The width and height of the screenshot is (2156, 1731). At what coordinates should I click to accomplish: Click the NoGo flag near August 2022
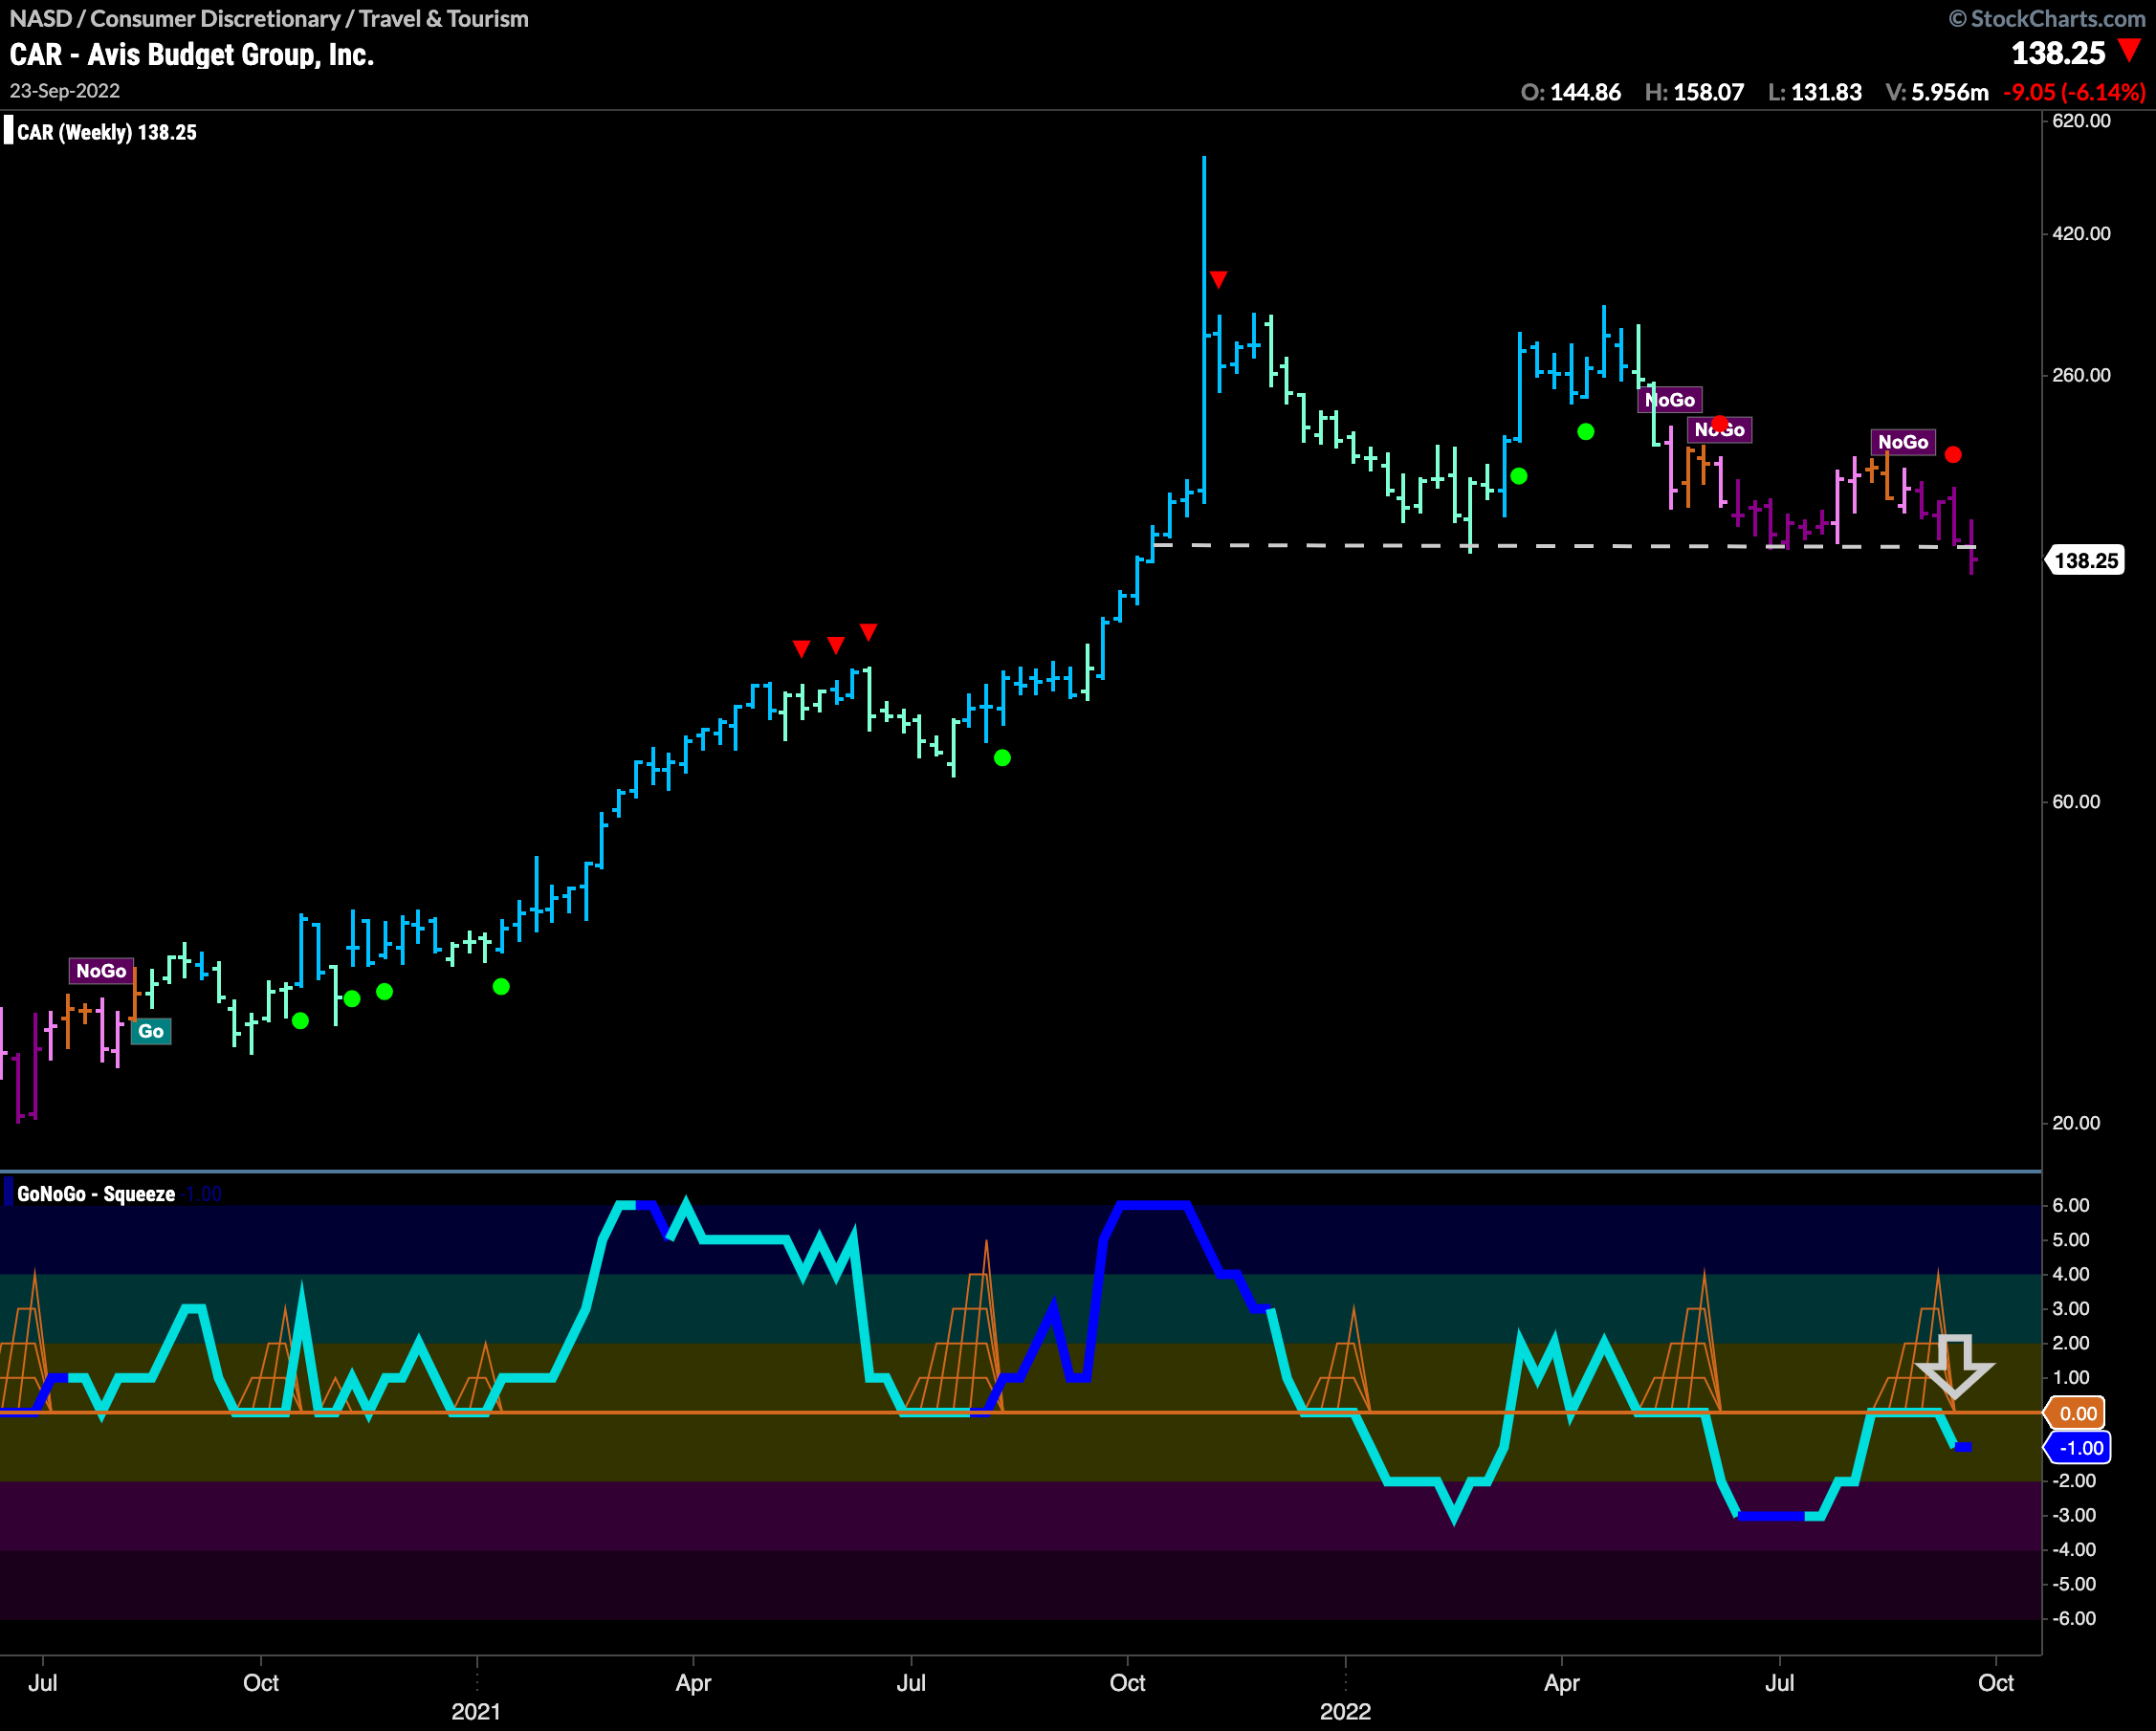pyautogui.click(x=1902, y=442)
